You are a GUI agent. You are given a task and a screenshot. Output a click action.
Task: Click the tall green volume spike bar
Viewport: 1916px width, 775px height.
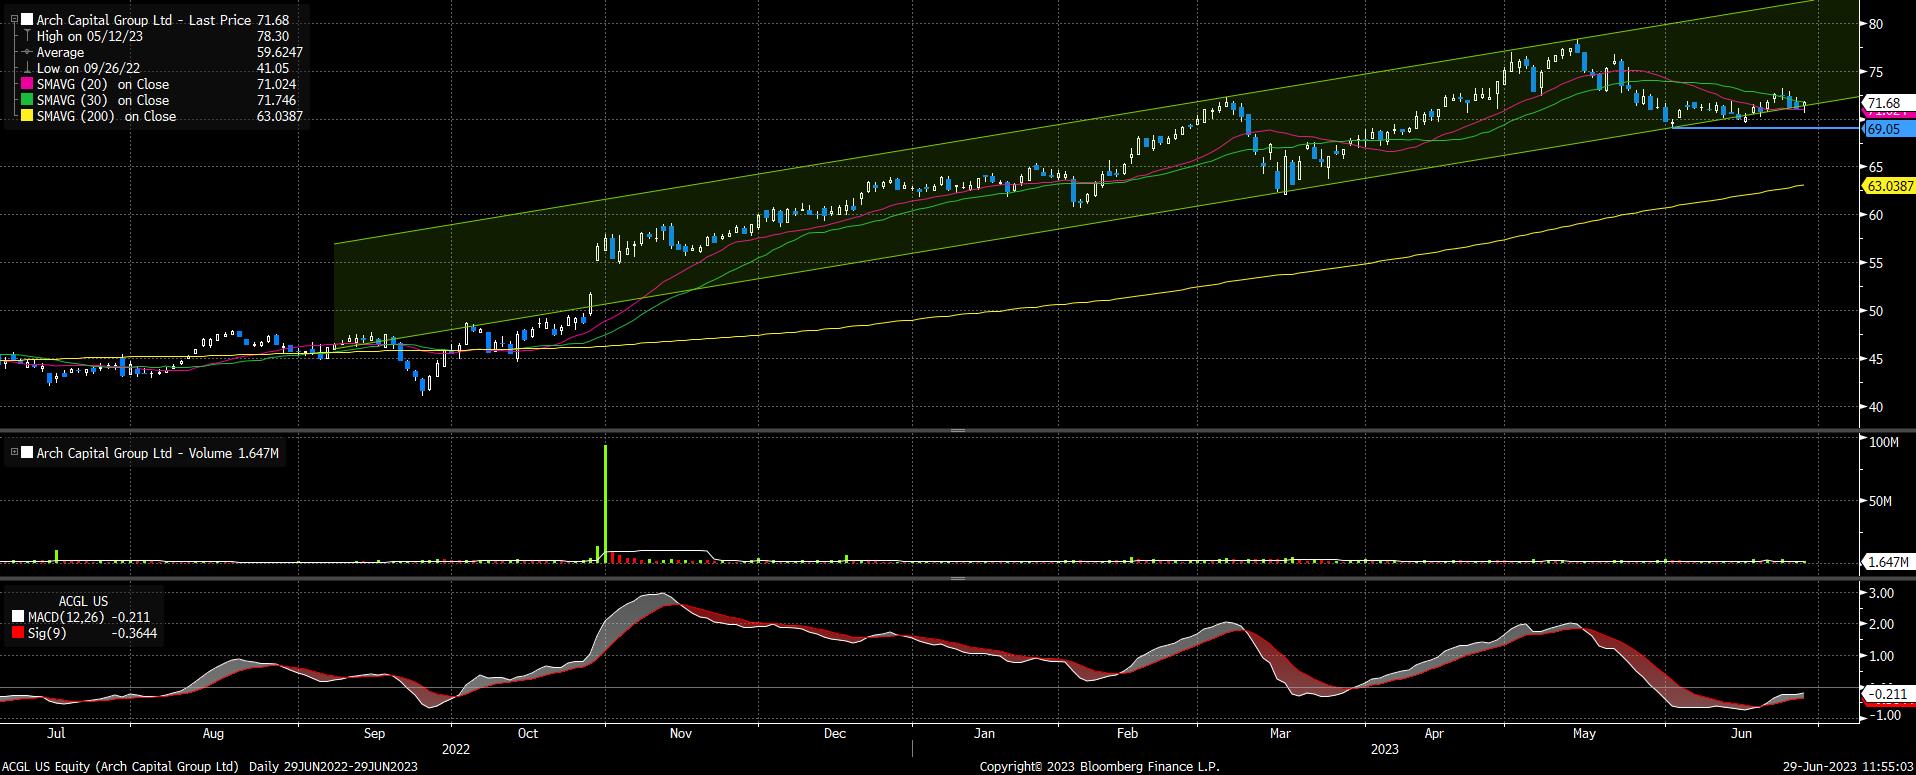[606, 504]
